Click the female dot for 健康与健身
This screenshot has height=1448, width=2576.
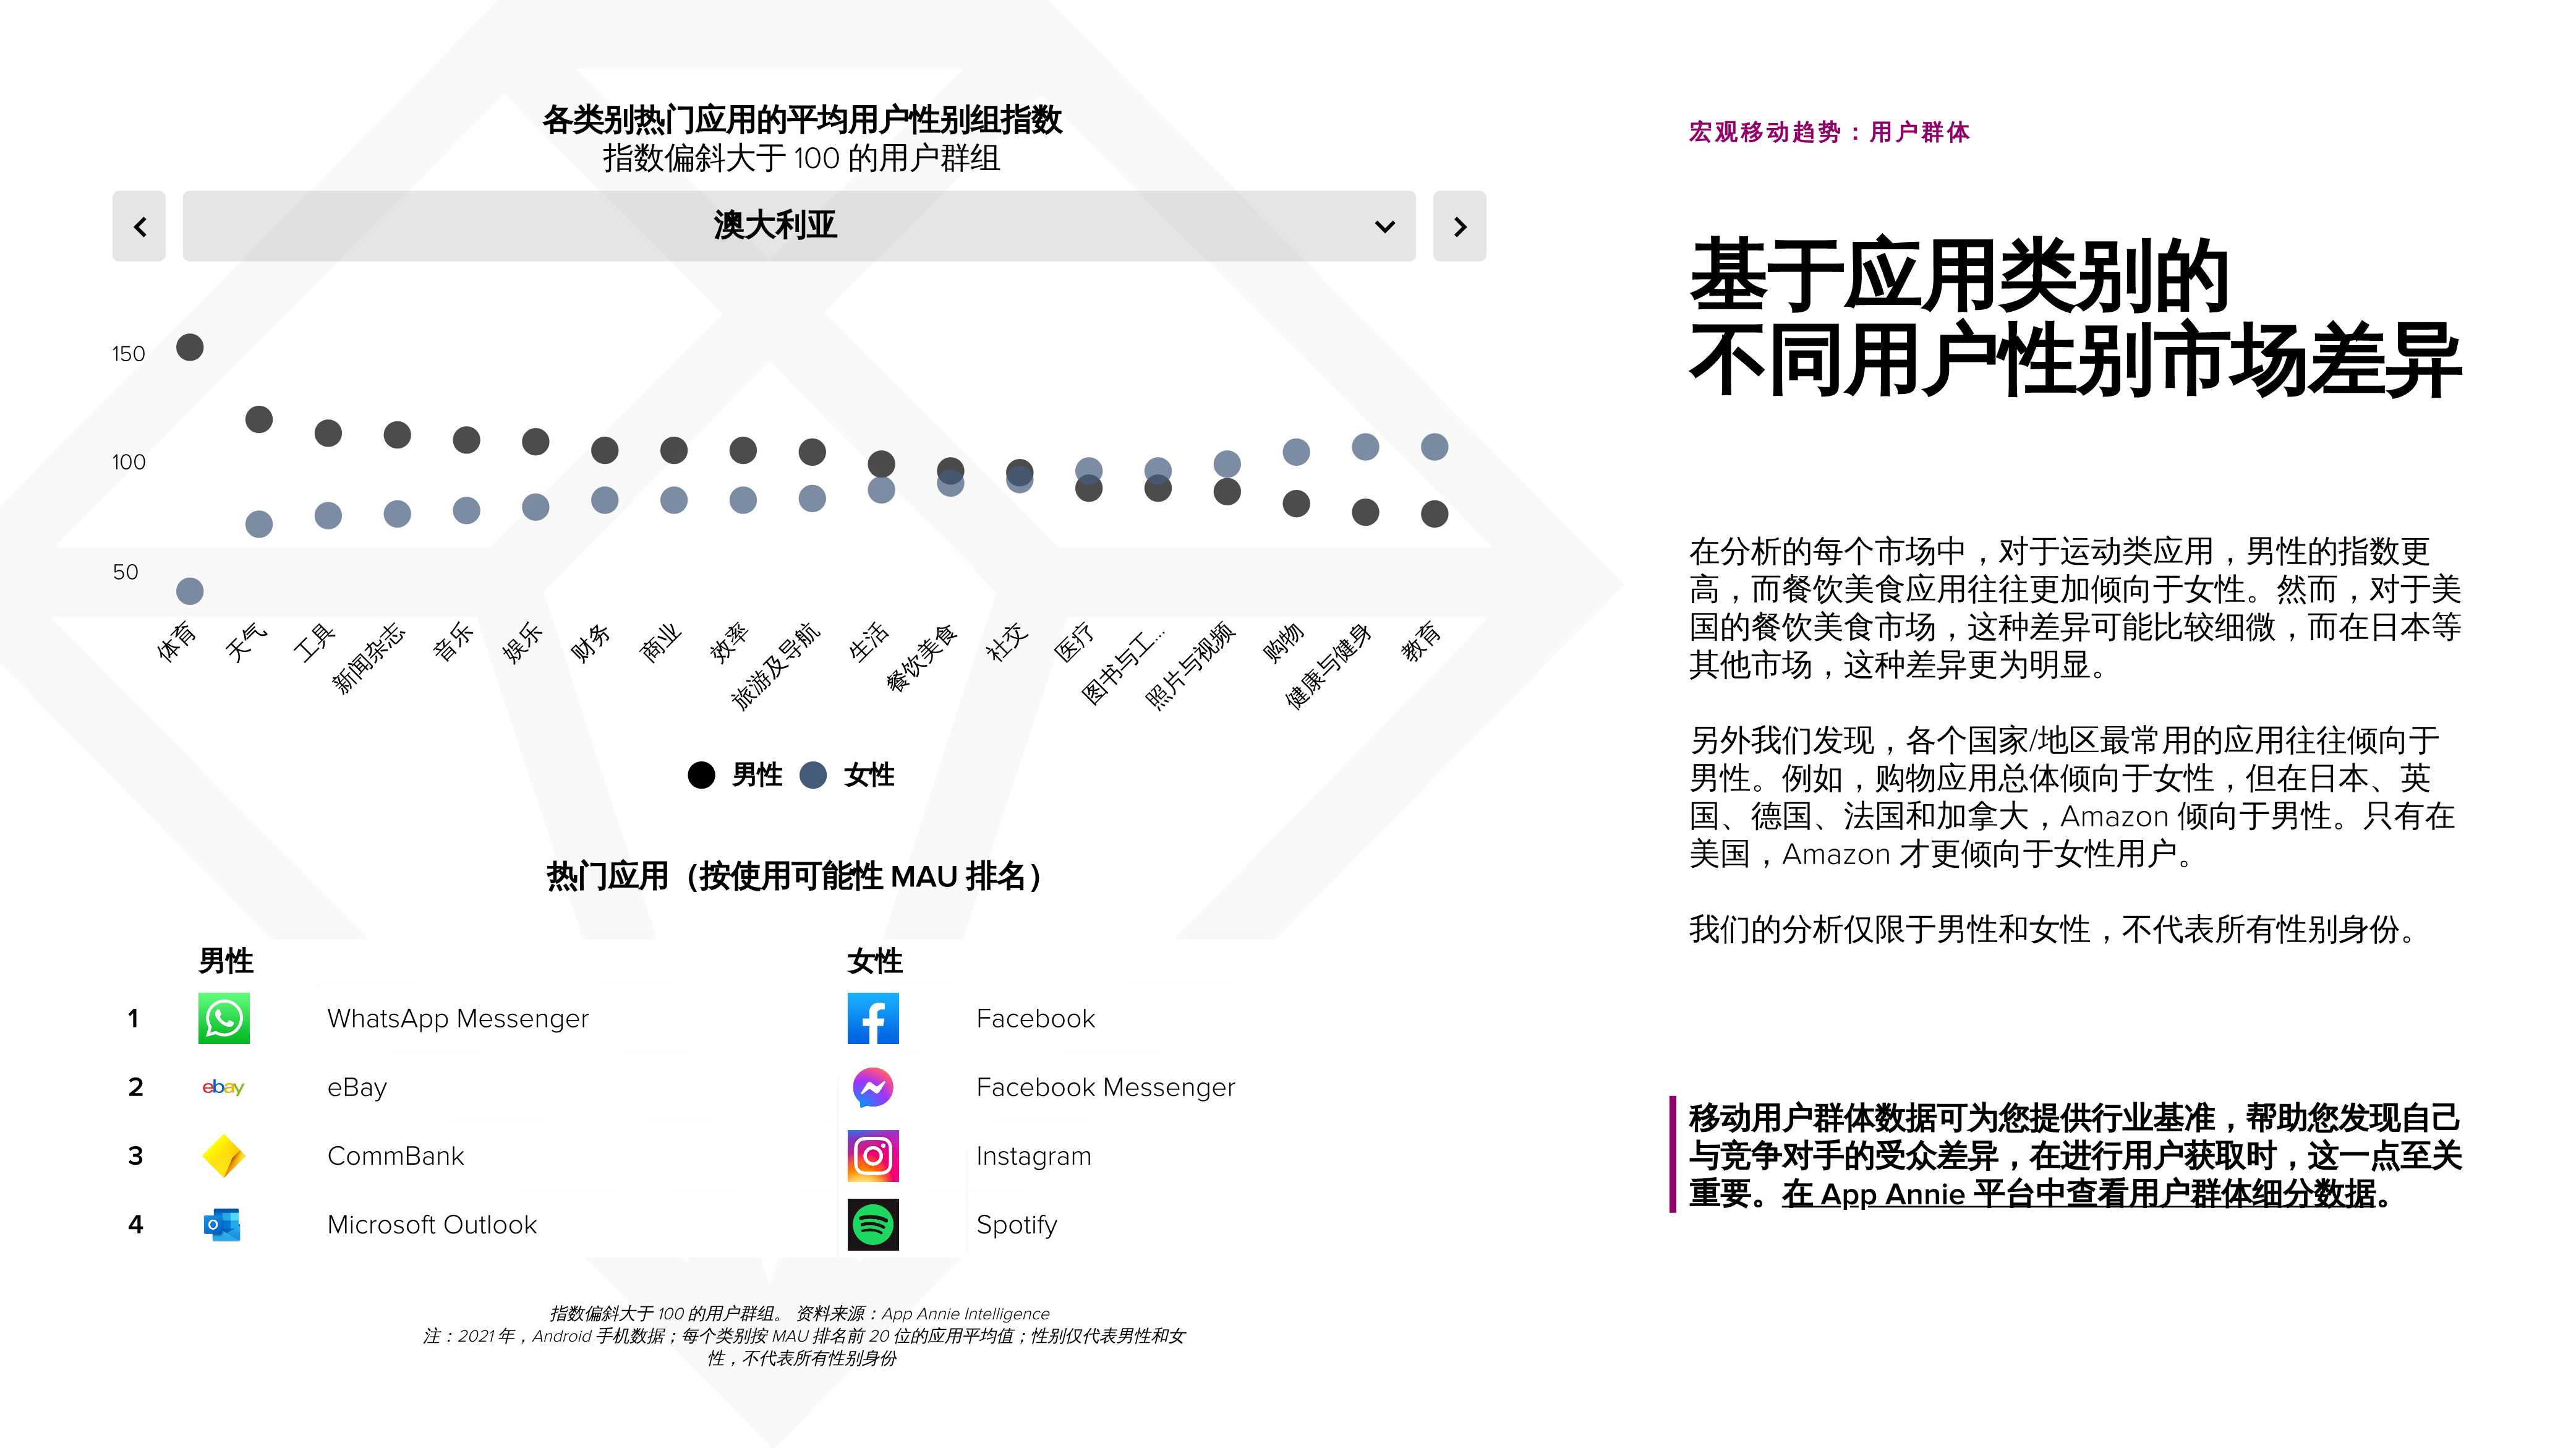(1365, 447)
